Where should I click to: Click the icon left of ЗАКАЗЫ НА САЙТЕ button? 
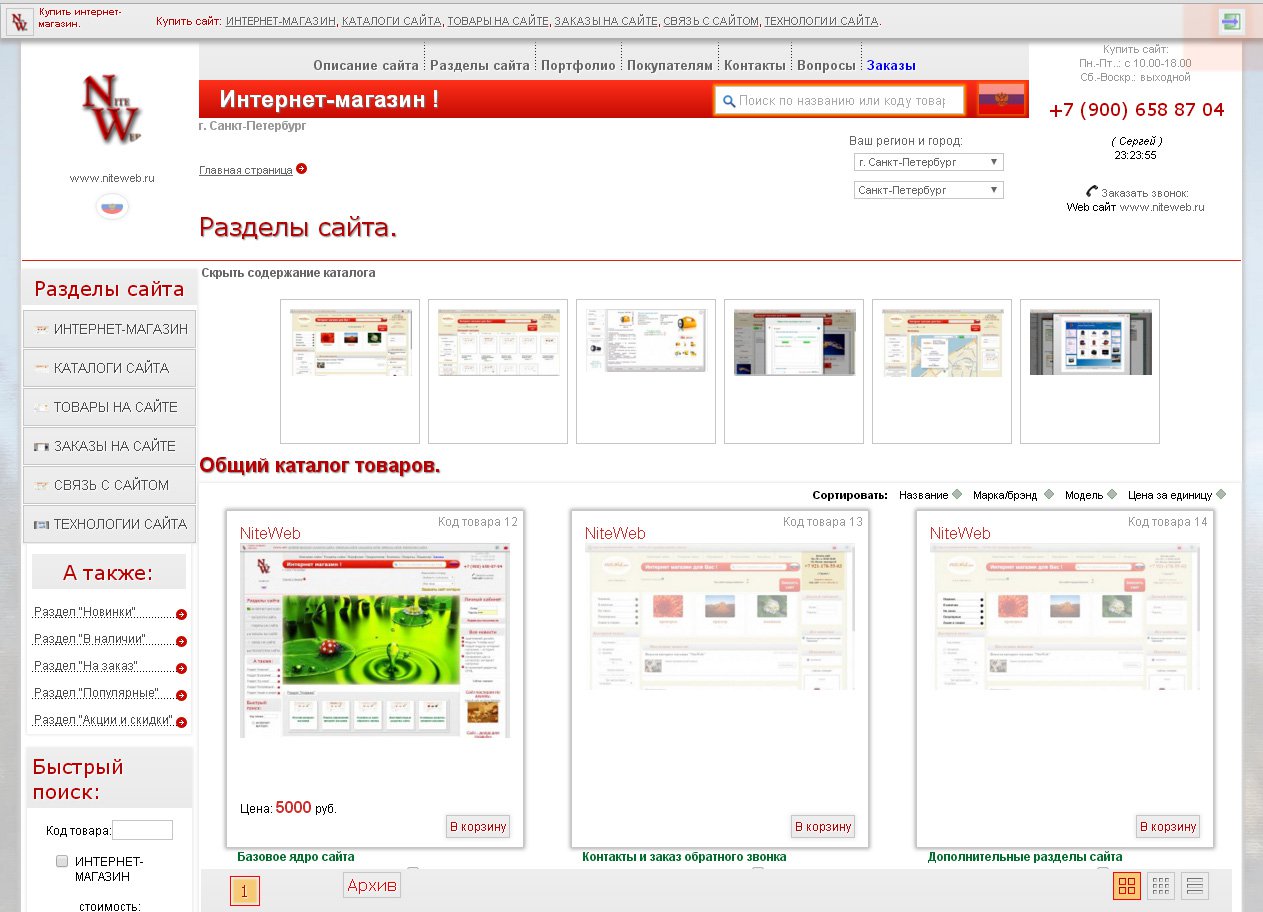click(41, 446)
